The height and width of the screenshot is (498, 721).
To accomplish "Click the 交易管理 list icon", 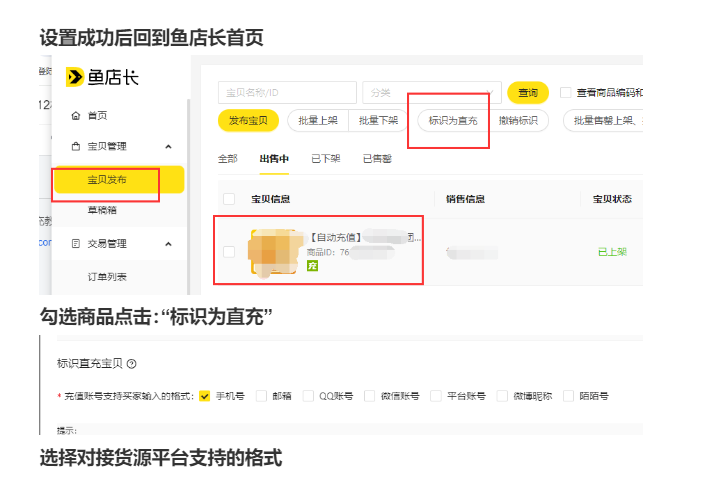I will pyautogui.click(x=76, y=243).
